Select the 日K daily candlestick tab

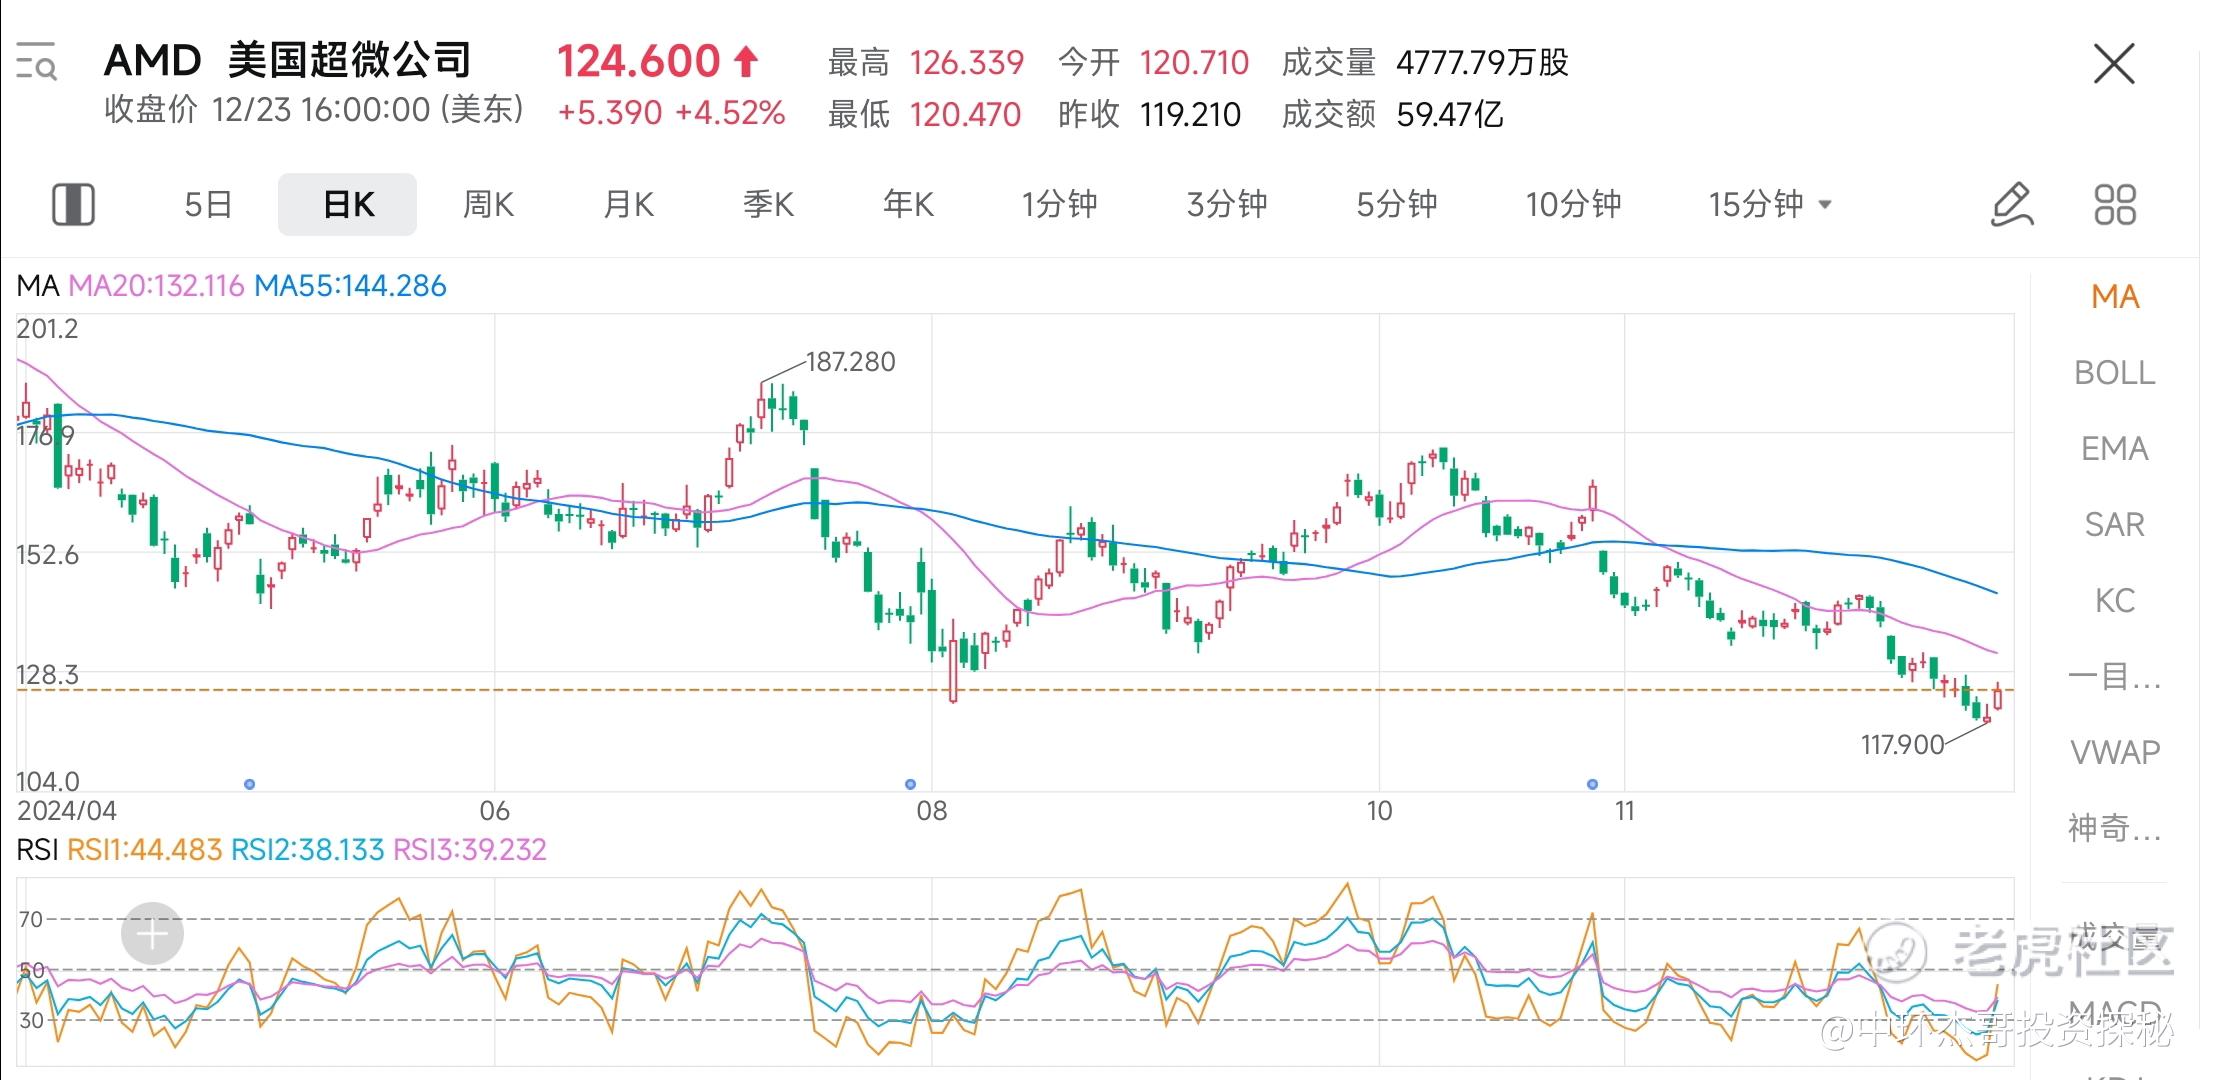click(348, 204)
